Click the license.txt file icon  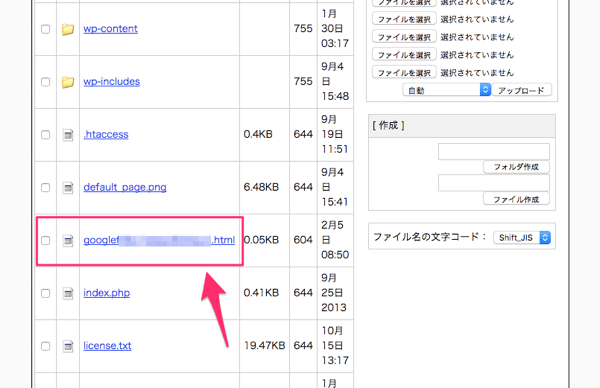pyautogui.click(x=68, y=346)
